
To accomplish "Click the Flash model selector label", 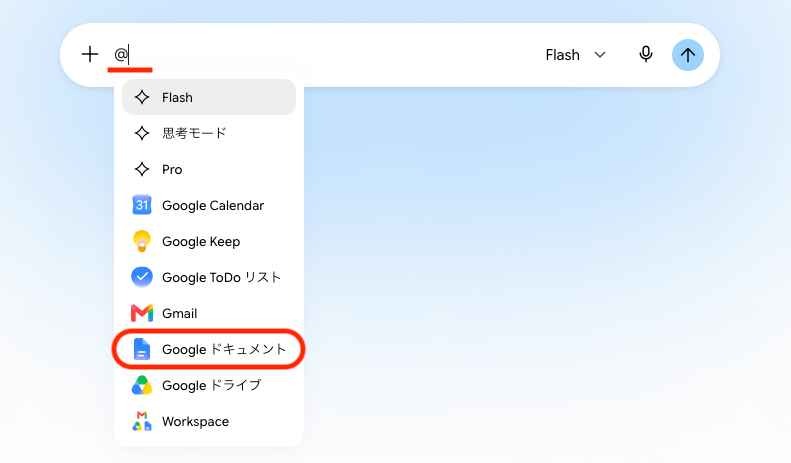I will tap(562, 54).
